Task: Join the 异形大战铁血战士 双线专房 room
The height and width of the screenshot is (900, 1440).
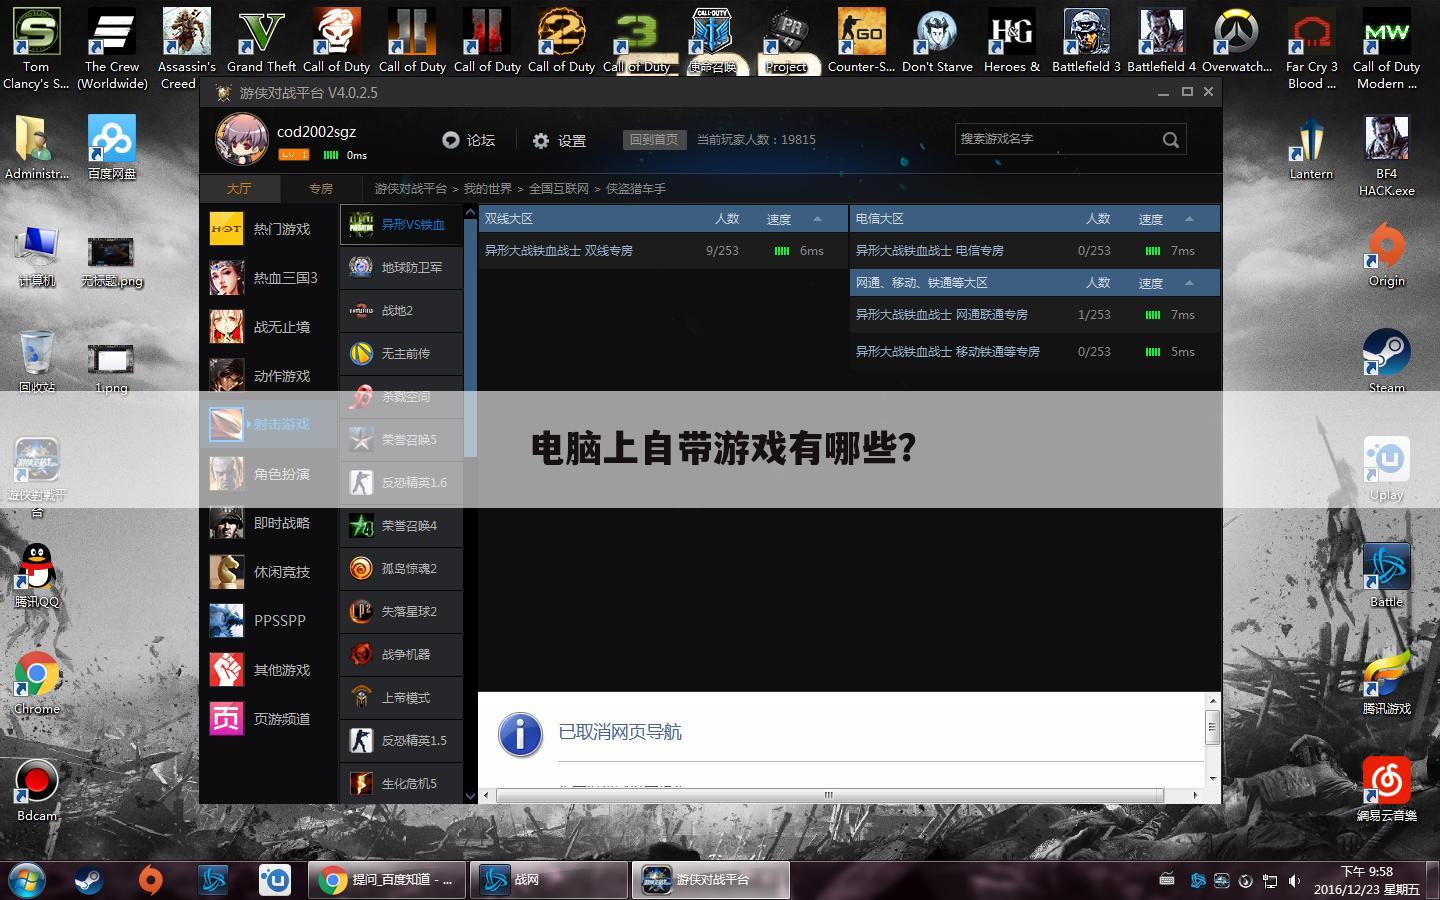Action: click(x=663, y=251)
